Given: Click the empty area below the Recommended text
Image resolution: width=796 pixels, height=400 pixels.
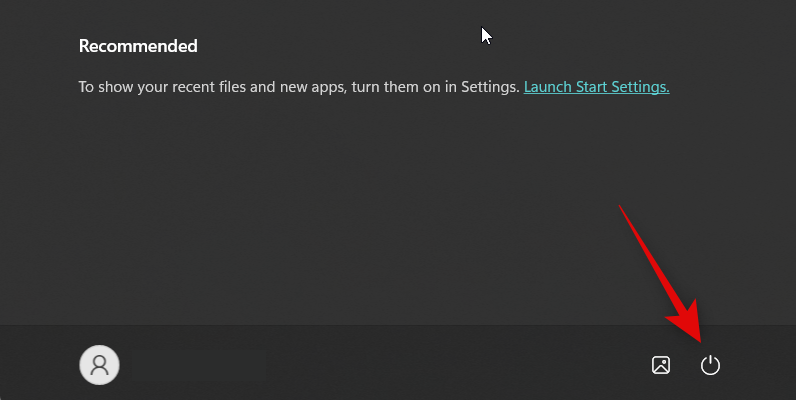Looking at the screenshot, I should (x=350, y=200).
